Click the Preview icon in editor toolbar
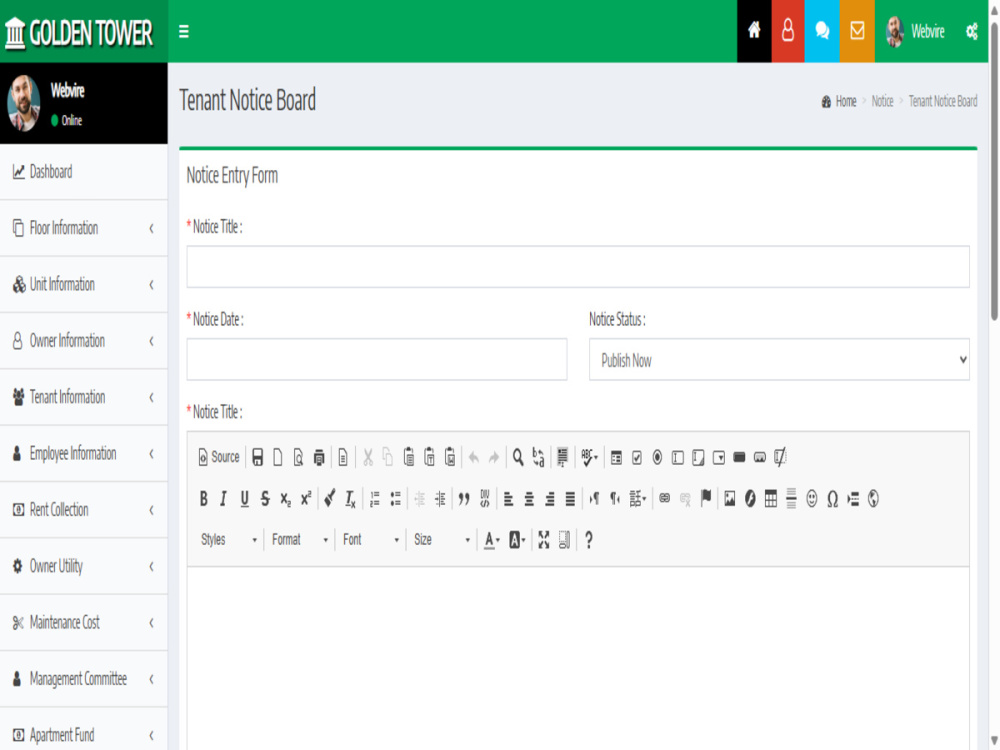The image size is (1000, 750). pyautogui.click(x=298, y=457)
